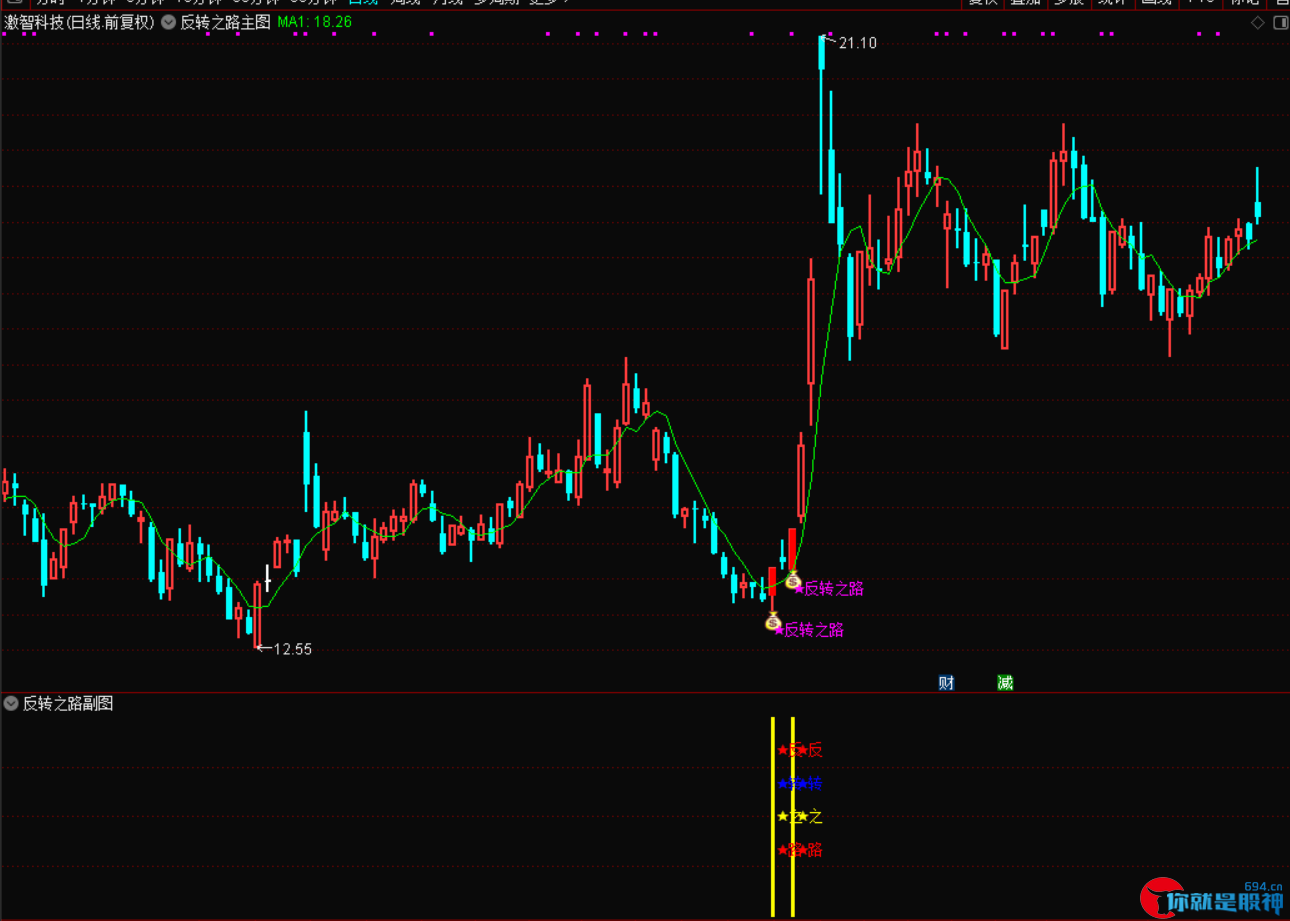
Task: Collapse the 反转之路主图 indicator arrow icon
Action: click(x=167, y=22)
